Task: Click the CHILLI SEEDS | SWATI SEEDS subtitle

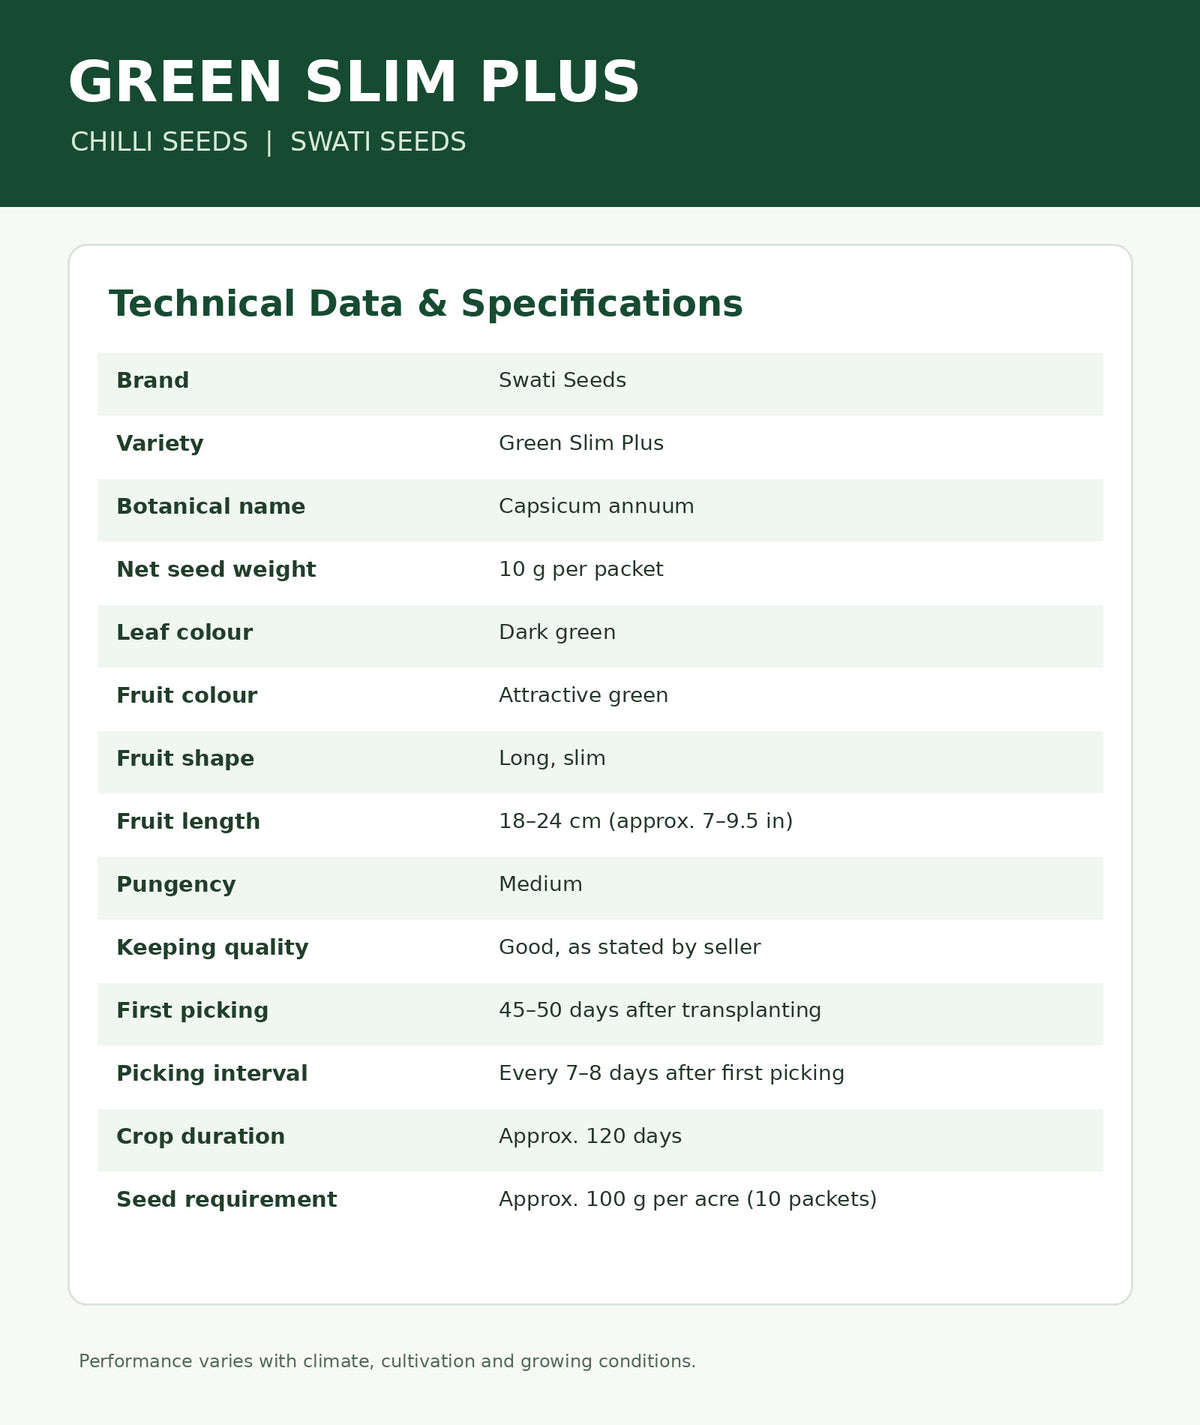Action: (268, 142)
